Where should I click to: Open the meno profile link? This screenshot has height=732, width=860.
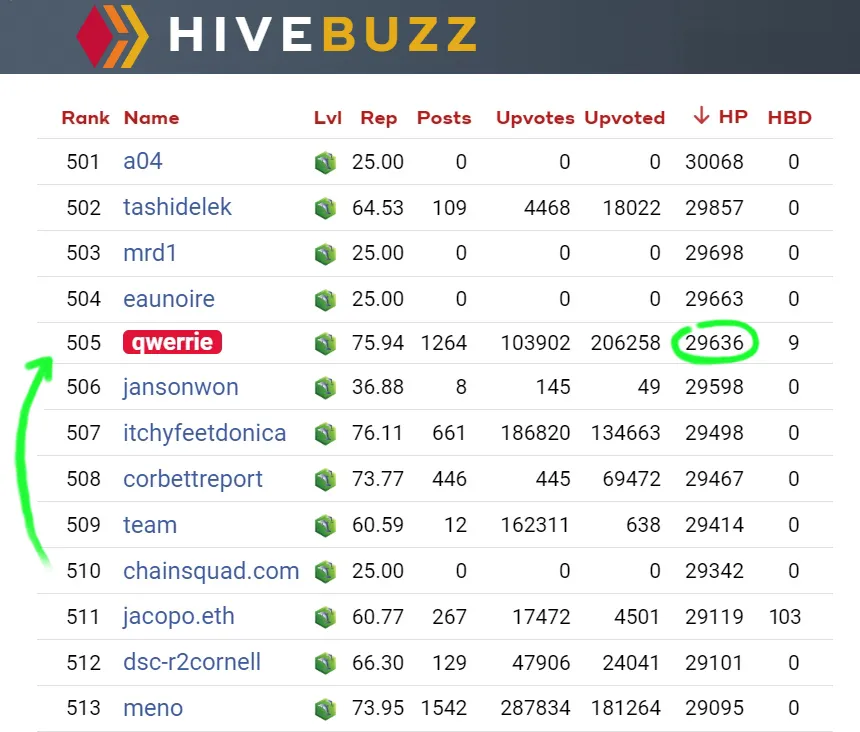[153, 708]
